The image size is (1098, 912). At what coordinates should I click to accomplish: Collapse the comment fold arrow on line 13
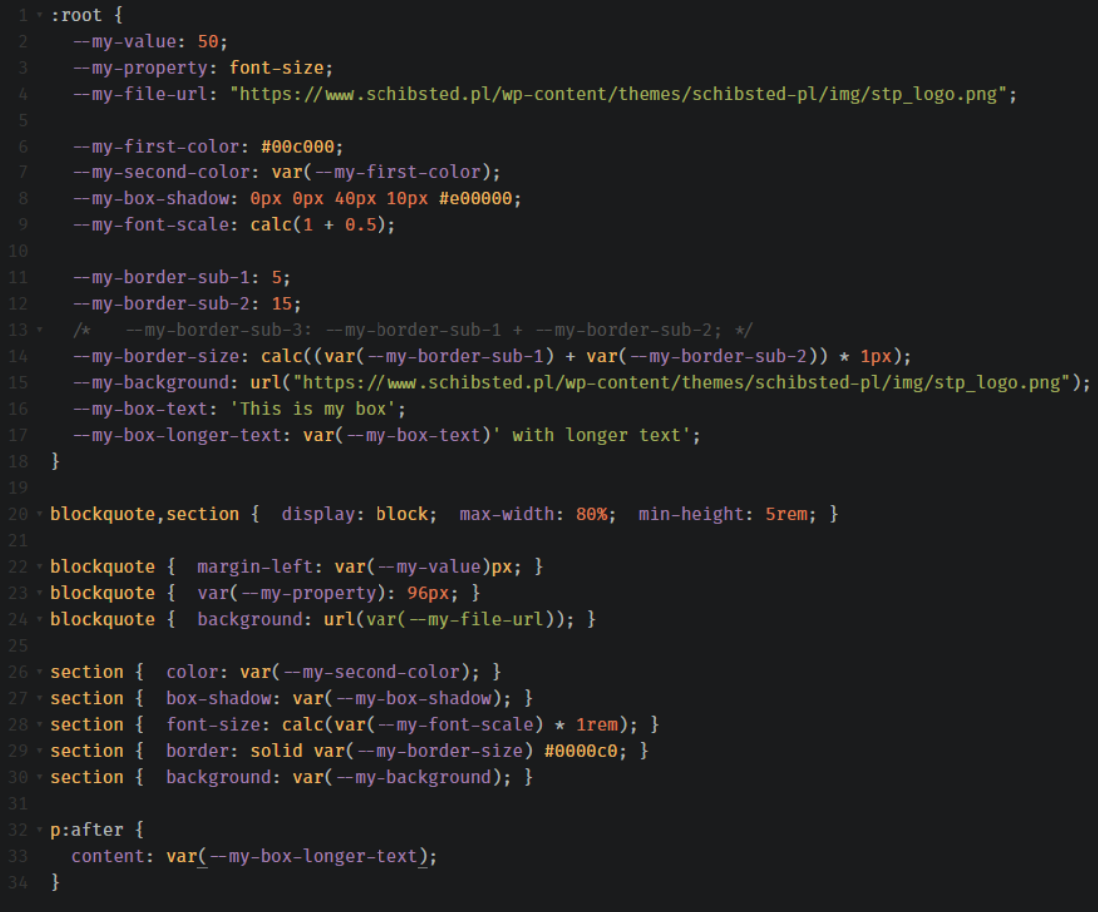tap(39, 330)
